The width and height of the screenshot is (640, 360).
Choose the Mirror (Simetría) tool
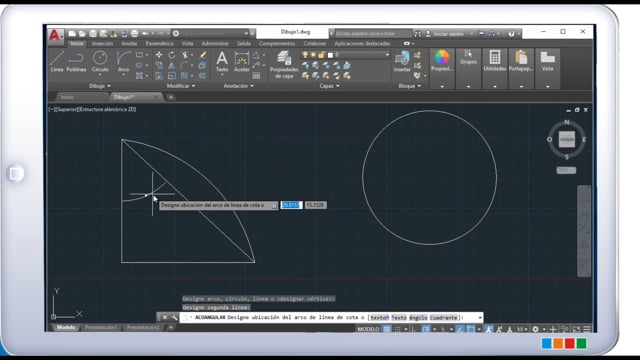coord(172,65)
